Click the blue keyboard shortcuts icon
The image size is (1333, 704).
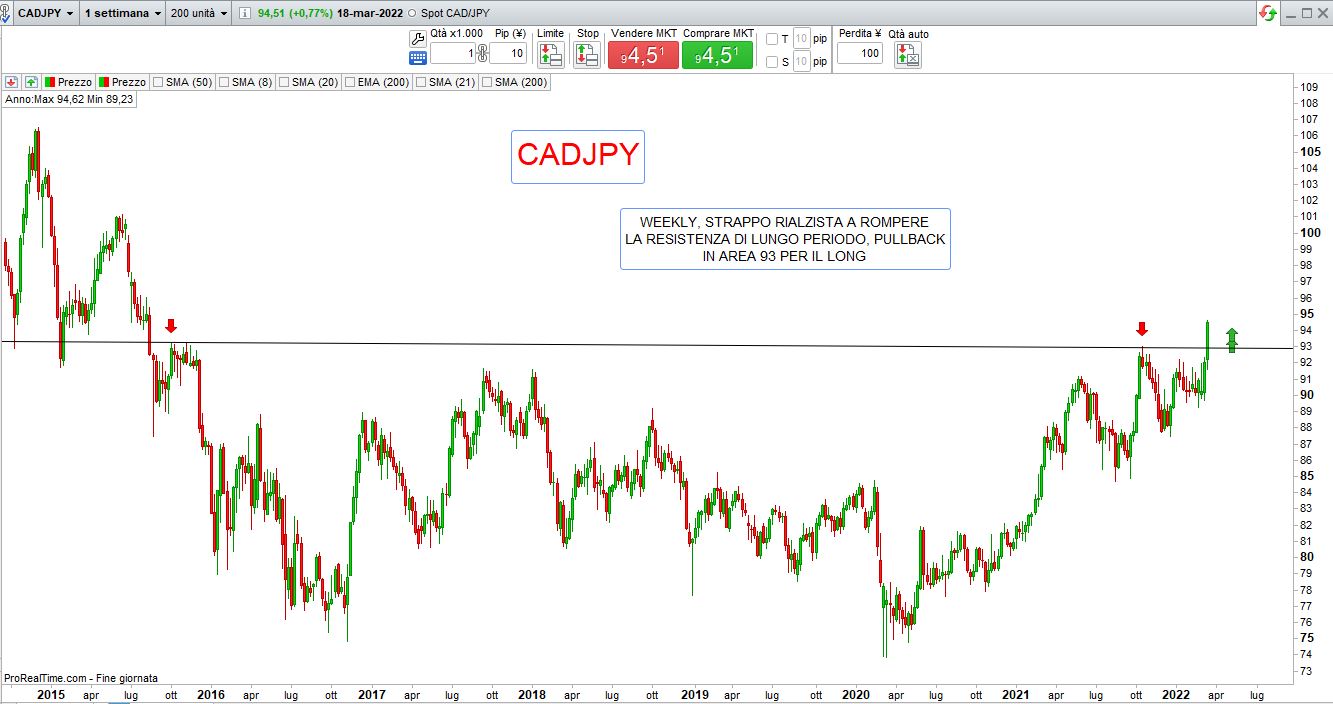[418, 57]
